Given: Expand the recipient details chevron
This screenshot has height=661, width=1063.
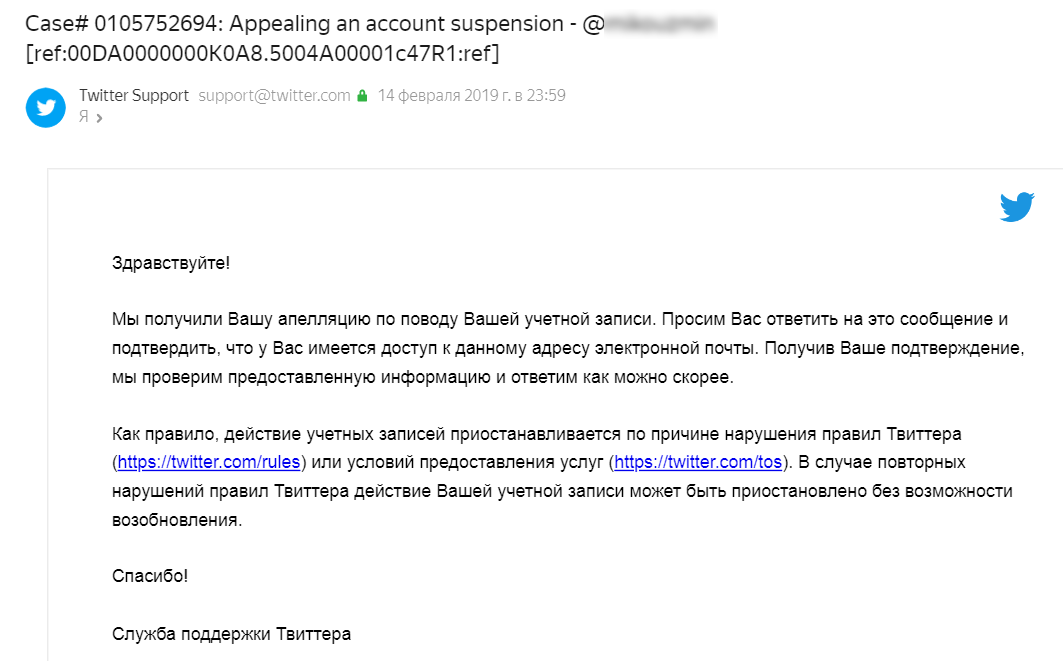Looking at the screenshot, I should point(99,118).
